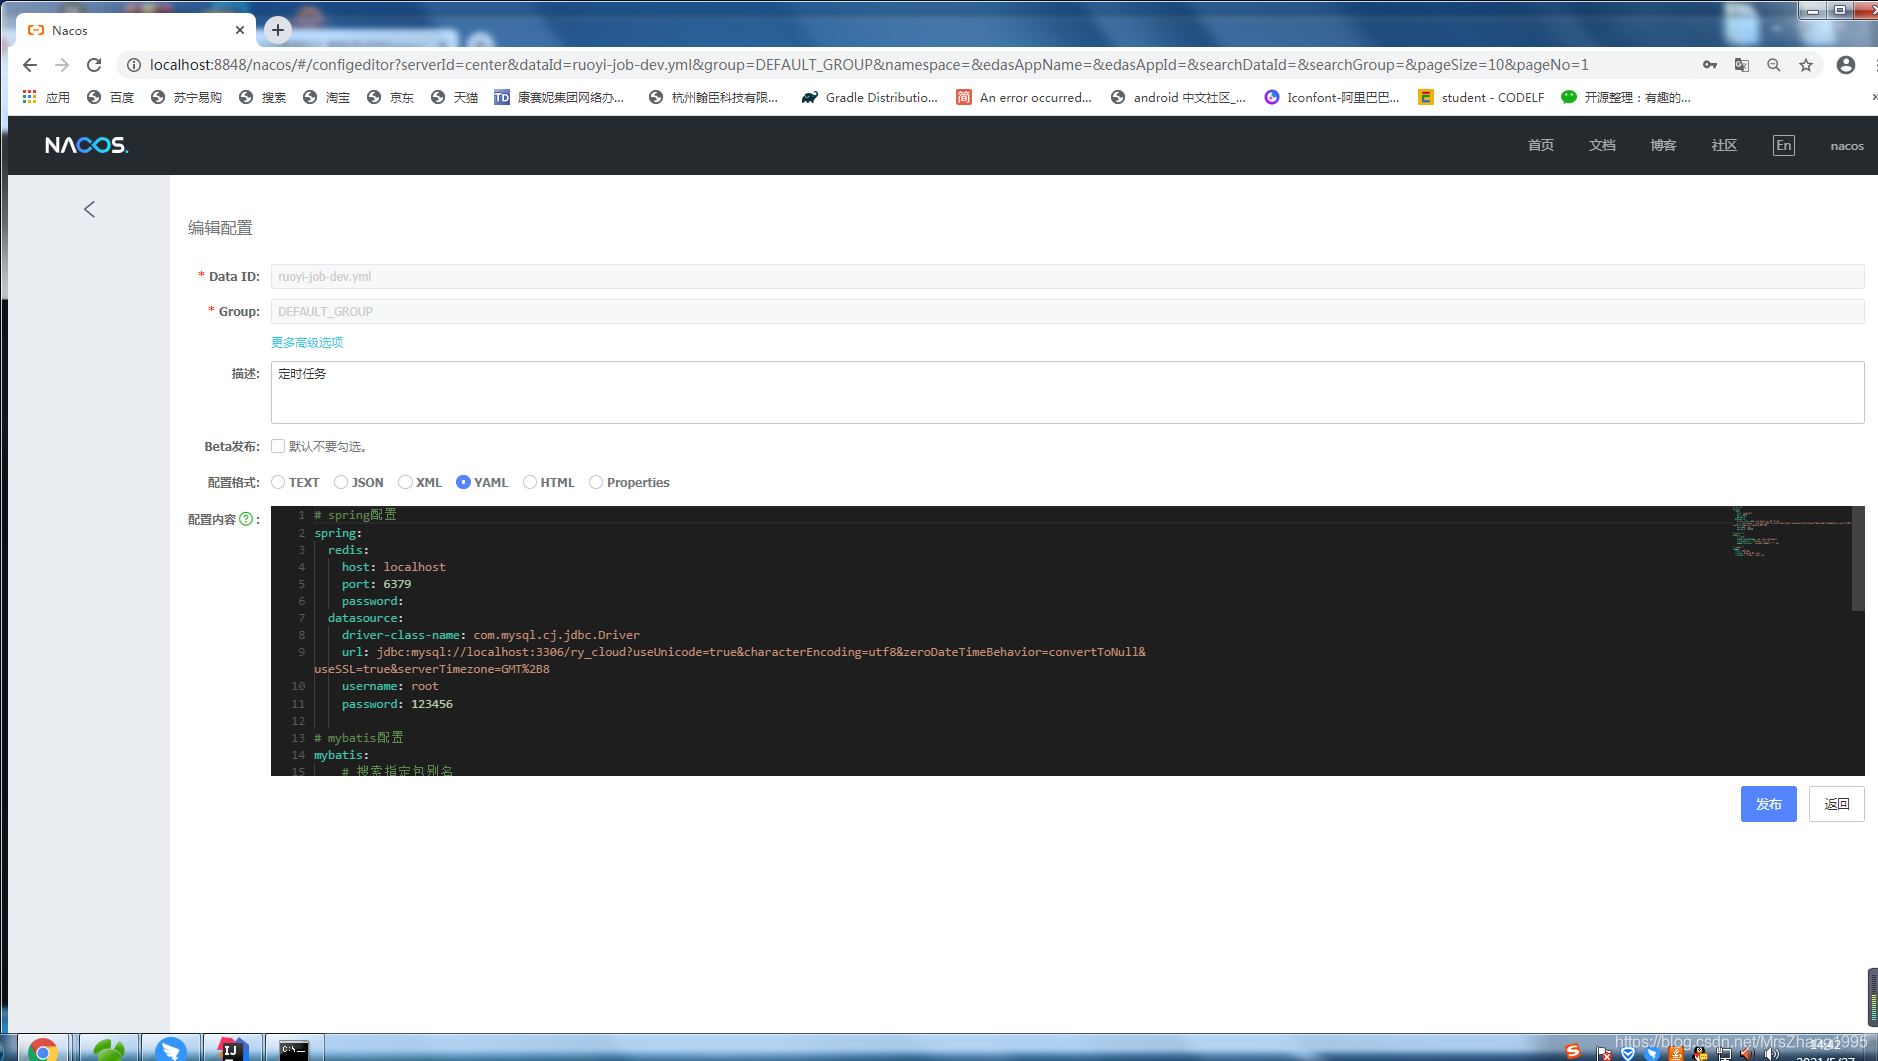Click the port: 6379 line

pos(376,584)
